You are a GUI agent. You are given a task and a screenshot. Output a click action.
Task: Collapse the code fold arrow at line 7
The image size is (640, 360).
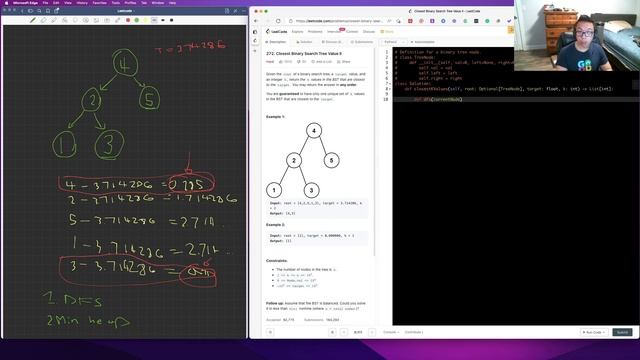390,84
